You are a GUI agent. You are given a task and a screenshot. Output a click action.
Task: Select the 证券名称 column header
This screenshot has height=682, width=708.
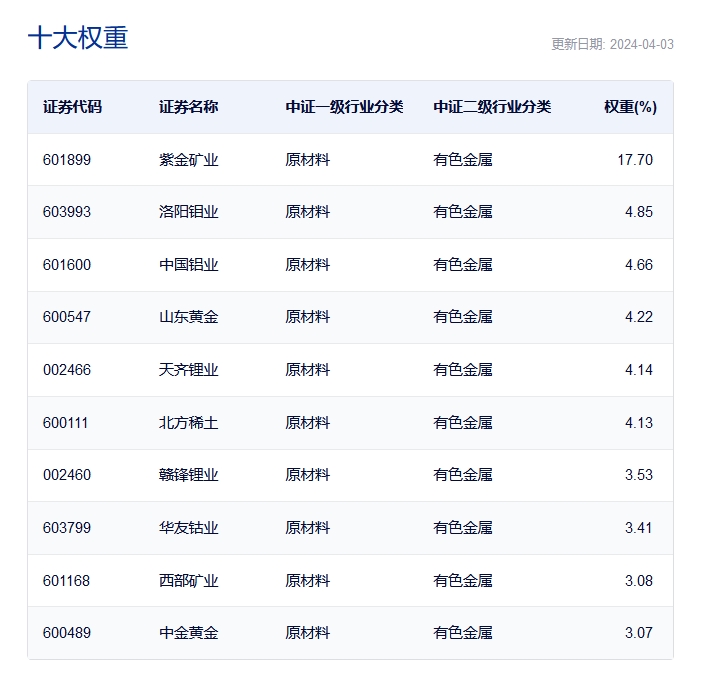click(x=188, y=107)
